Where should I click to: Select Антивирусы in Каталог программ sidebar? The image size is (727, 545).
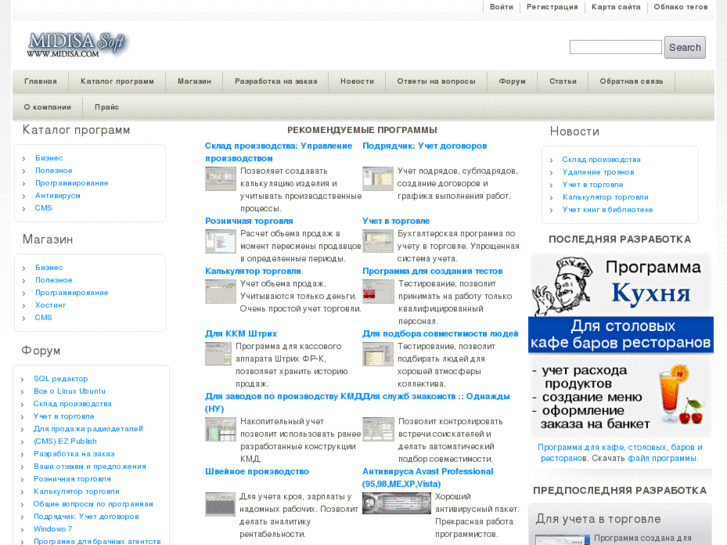[x=57, y=196]
